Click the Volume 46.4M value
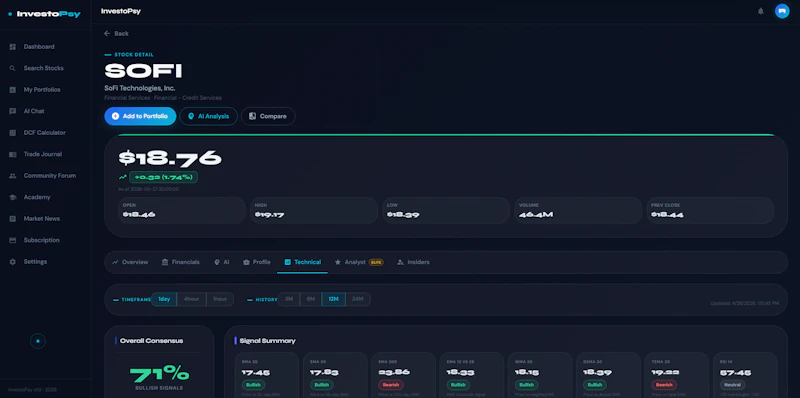Screen dimensions: 800x398 click(x=536, y=215)
